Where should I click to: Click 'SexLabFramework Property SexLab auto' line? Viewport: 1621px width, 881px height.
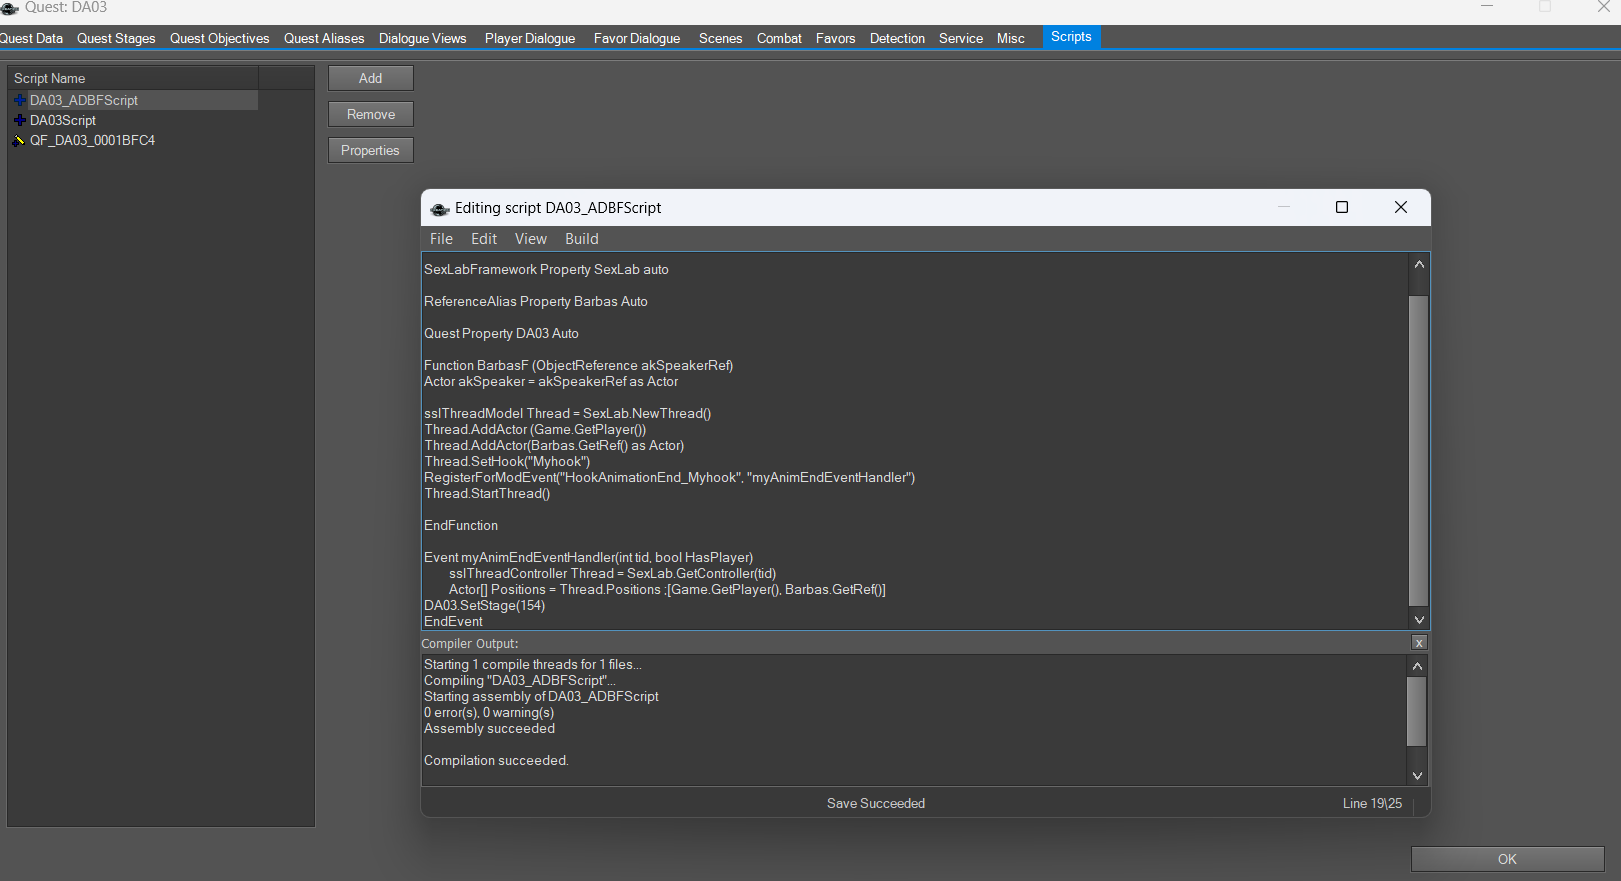click(546, 269)
